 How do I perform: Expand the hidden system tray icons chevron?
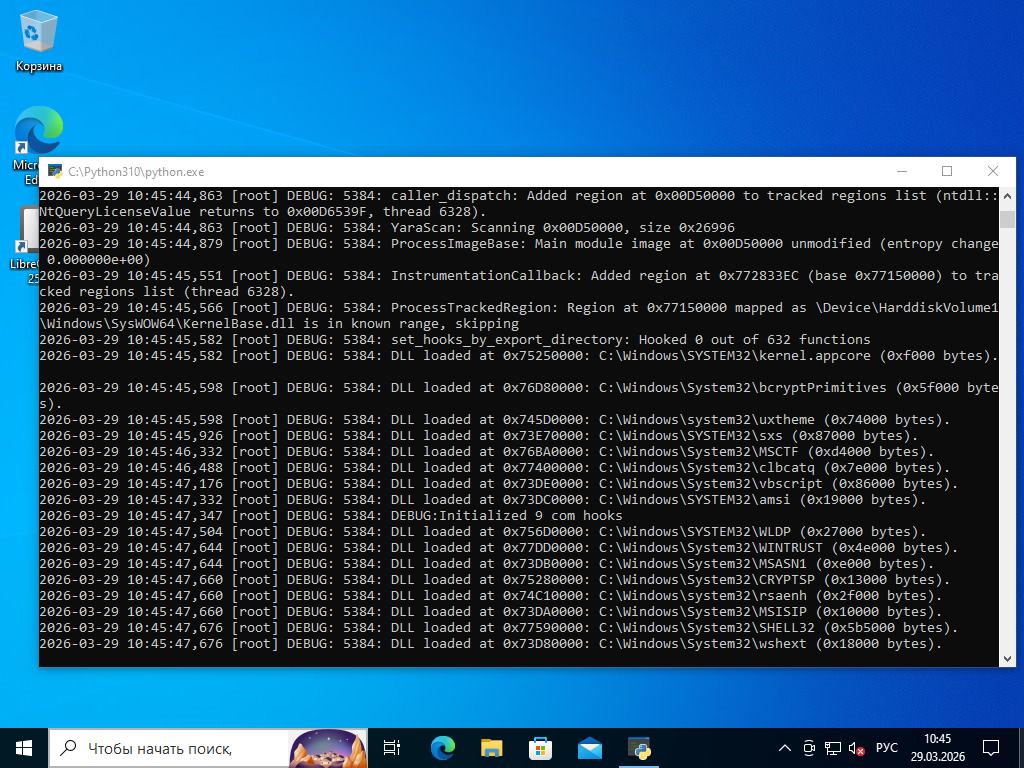coord(785,747)
